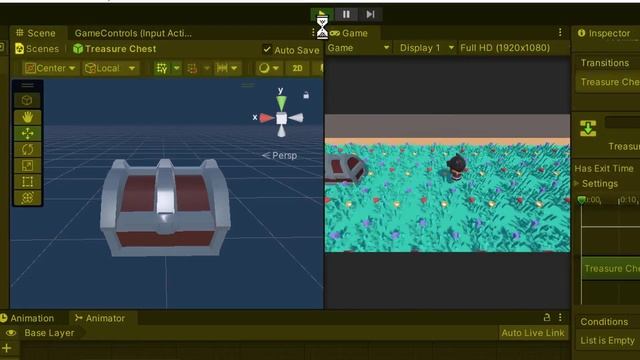Switch to the Inspector tab
The height and width of the screenshot is (360, 640).
[x=604, y=33]
